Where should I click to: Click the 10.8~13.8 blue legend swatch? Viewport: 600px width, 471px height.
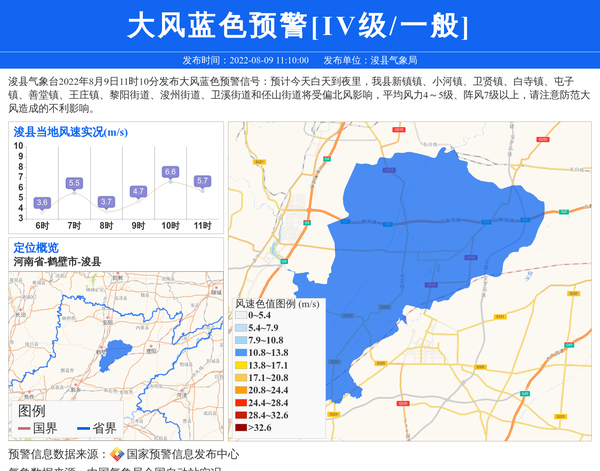241,353
